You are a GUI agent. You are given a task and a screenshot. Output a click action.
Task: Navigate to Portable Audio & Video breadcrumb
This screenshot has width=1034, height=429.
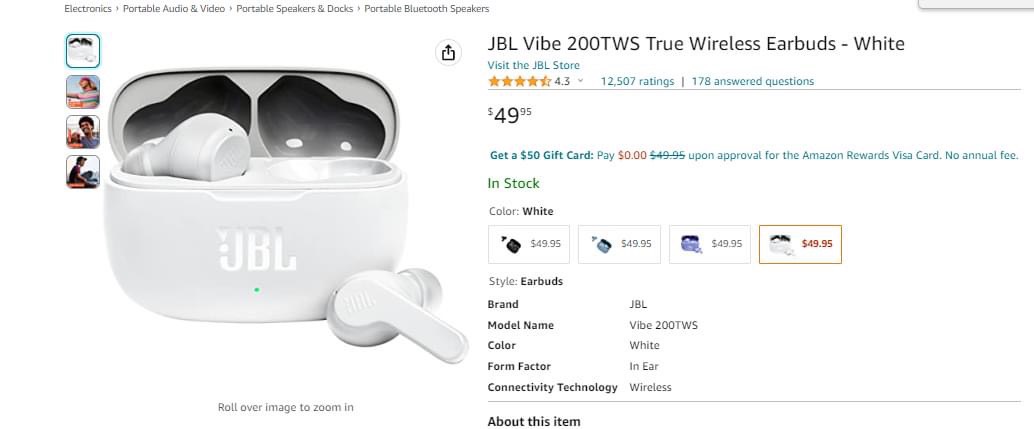175,9
